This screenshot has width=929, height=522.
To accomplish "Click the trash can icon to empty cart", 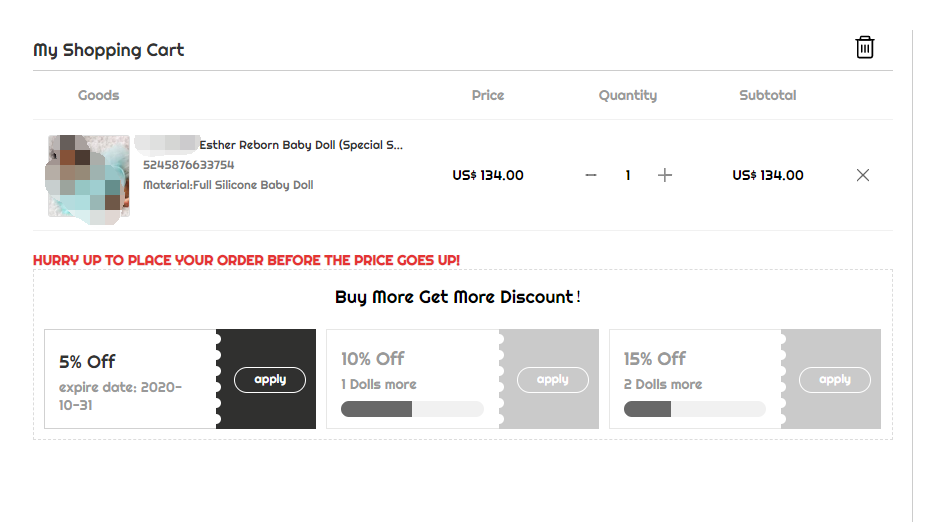I will pyautogui.click(x=864, y=47).
